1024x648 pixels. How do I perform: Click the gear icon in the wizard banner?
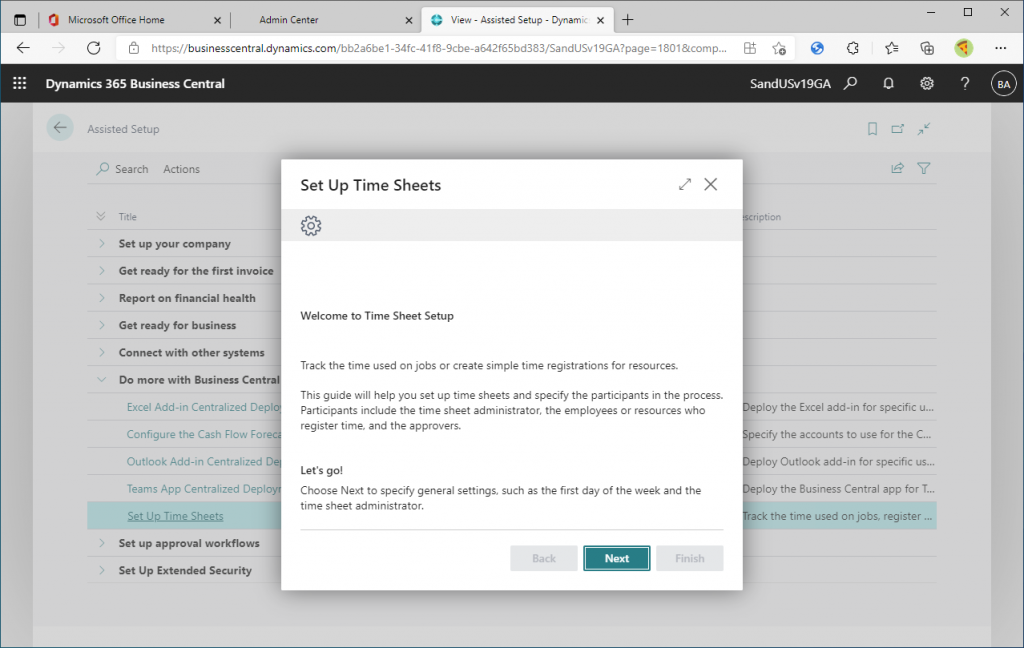coord(311,225)
